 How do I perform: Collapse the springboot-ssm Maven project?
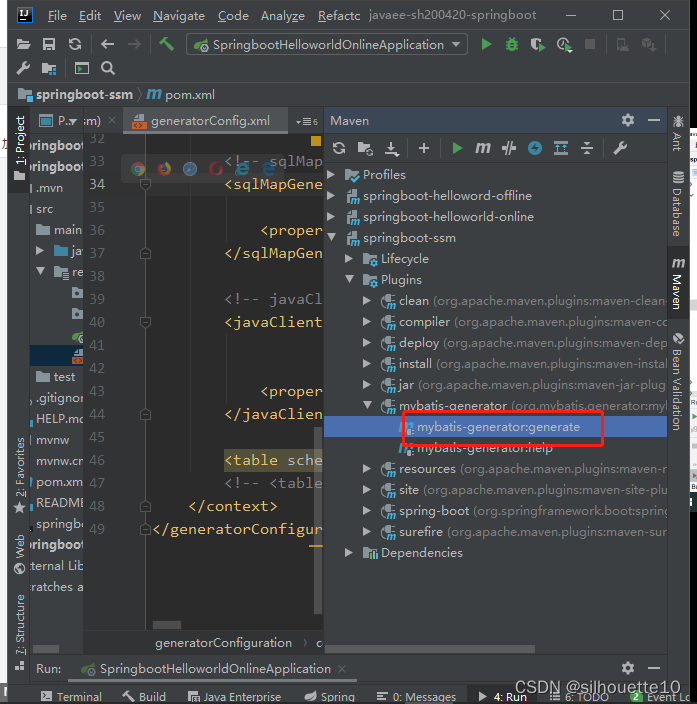(332, 238)
